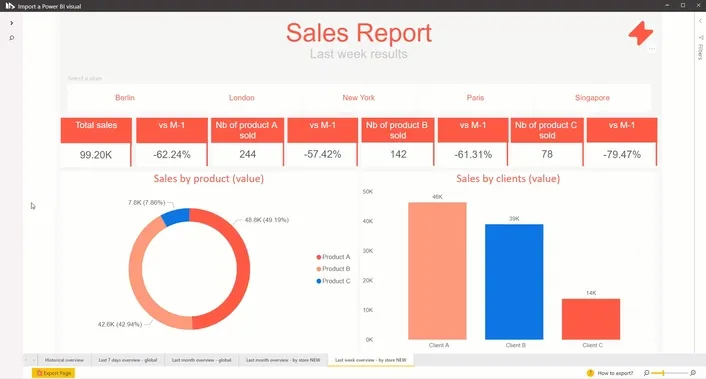This screenshot has width=706, height=379.
Task: Zoom out using the left magnifier icon
Action: click(647, 373)
